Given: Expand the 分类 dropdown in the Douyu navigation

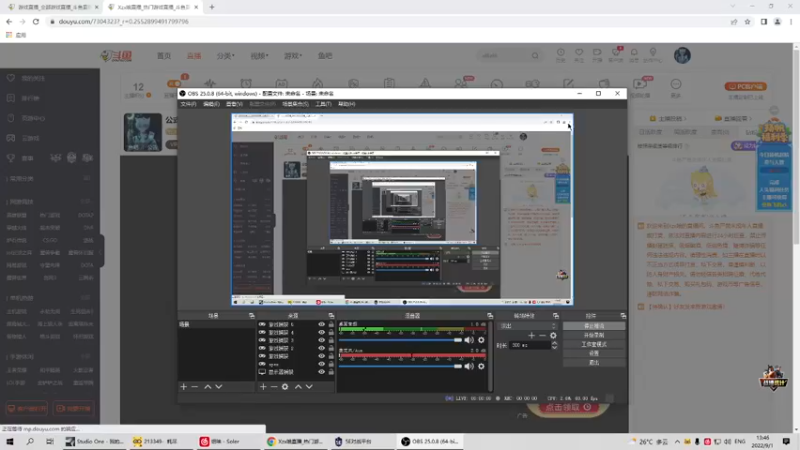Looking at the screenshot, I should click(226, 56).
